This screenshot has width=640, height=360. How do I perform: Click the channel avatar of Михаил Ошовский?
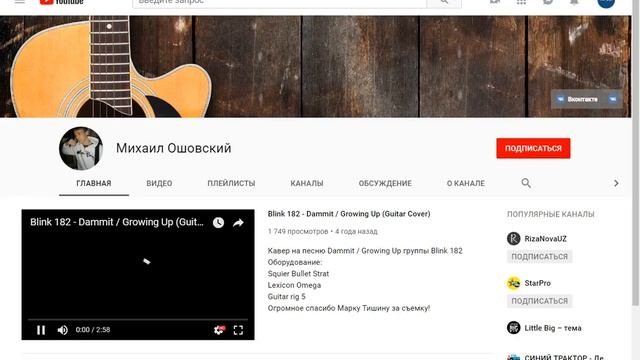(x=81, y=148)
